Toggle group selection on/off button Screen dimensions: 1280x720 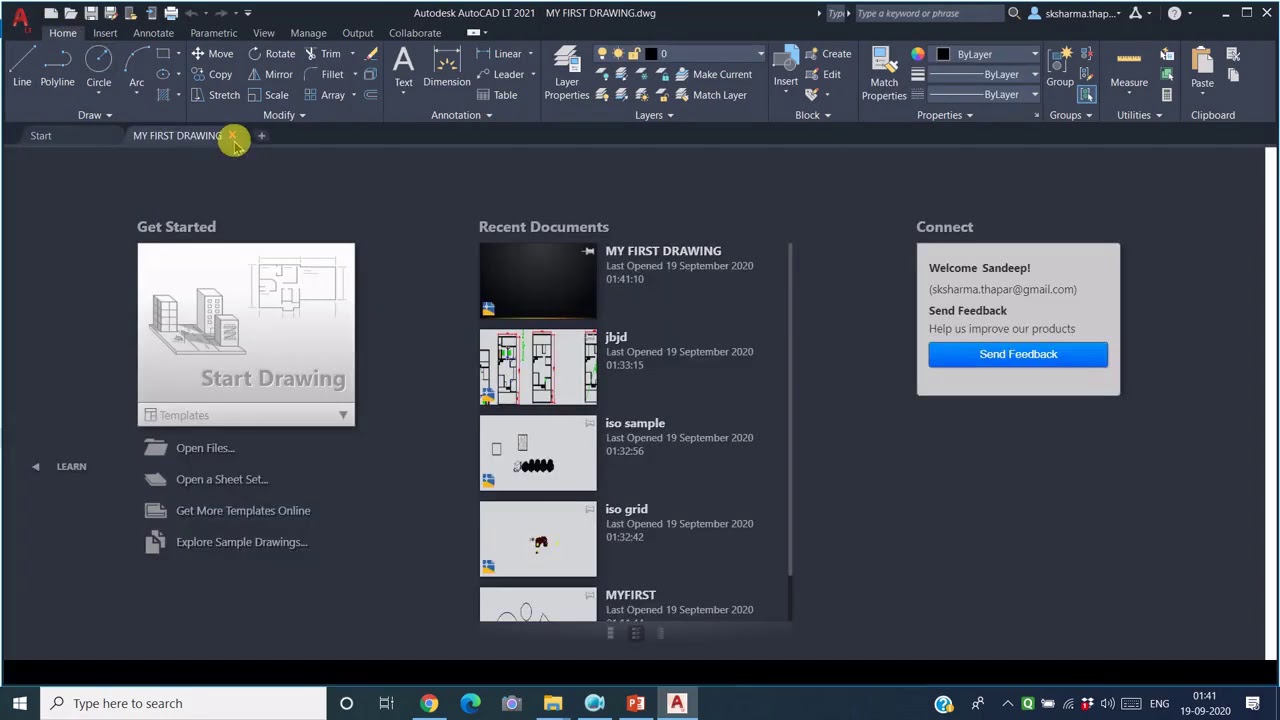[1087, 95]
